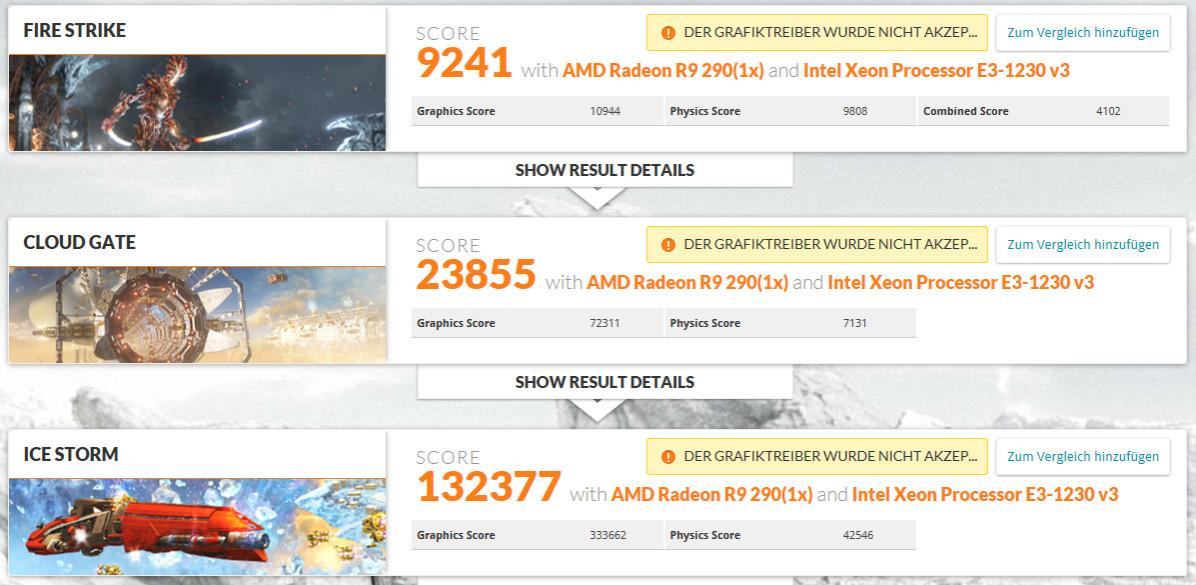Open the Fire Strike driver warning message
This screenshot has height=585, width=1196.
pyautogui.click(x=817, y=33)
